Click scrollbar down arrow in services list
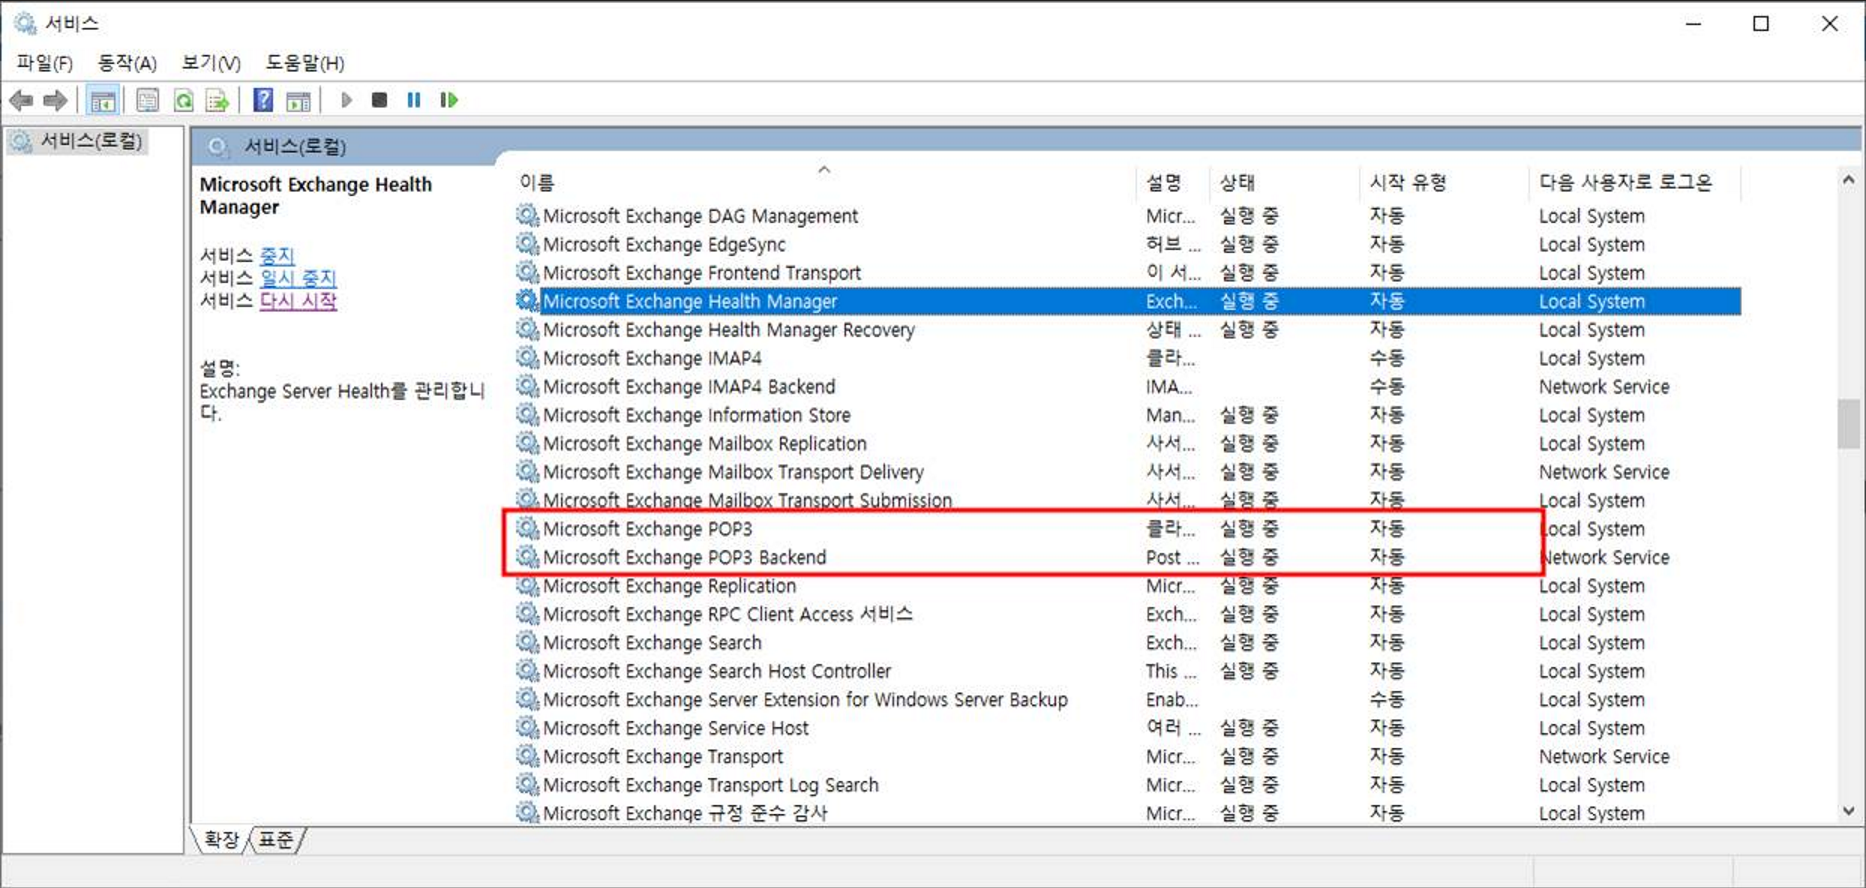 coord(1848,811)
